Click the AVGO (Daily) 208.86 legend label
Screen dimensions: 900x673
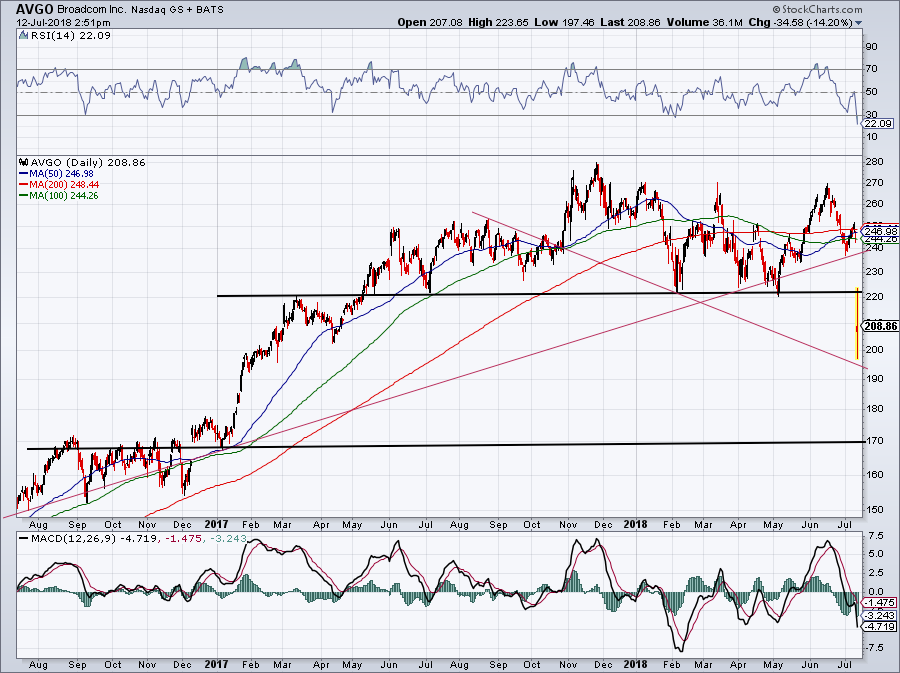click(88, 162)
